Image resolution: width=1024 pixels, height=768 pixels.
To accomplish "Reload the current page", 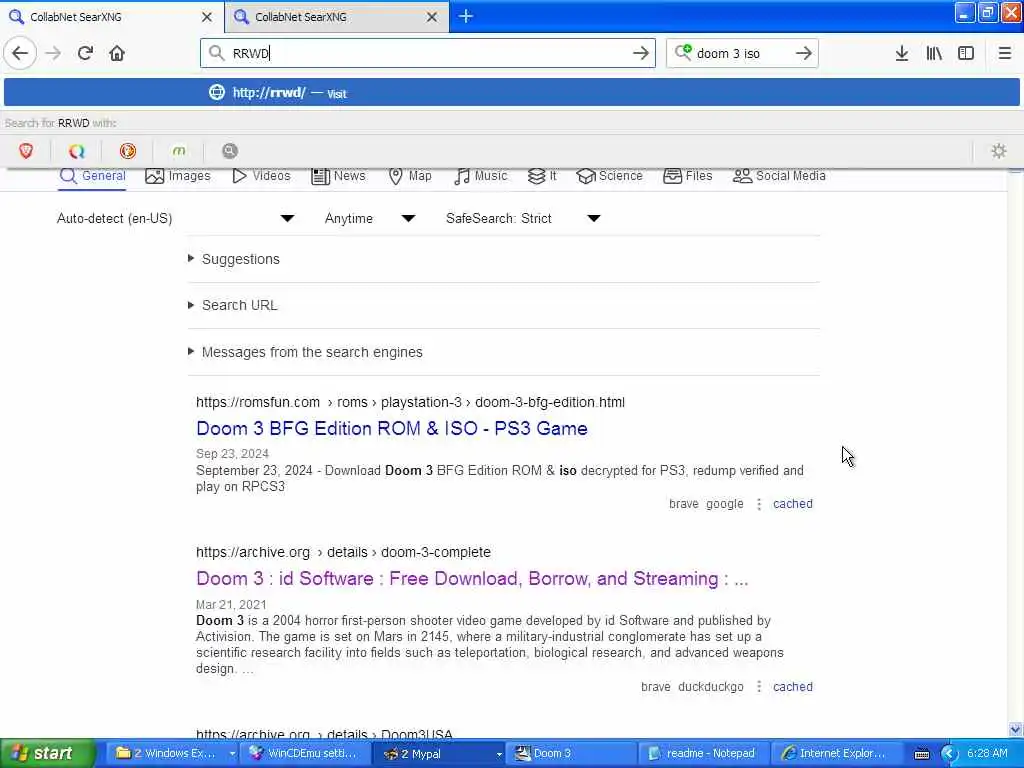I will (85, 53).
